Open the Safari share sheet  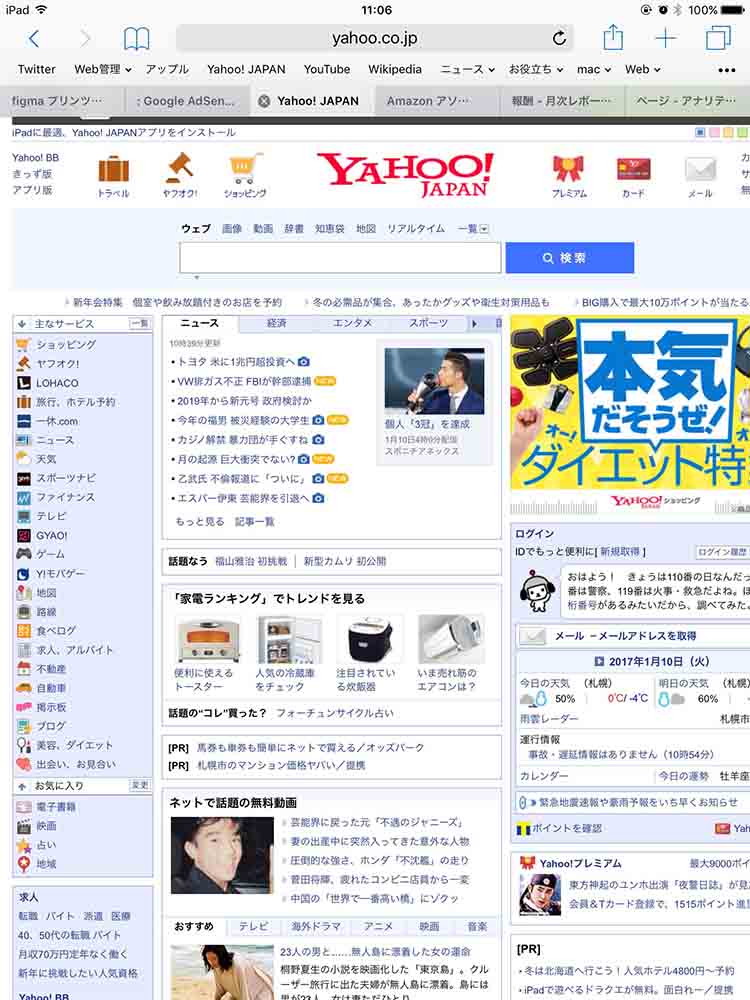(x=613, y=37)
